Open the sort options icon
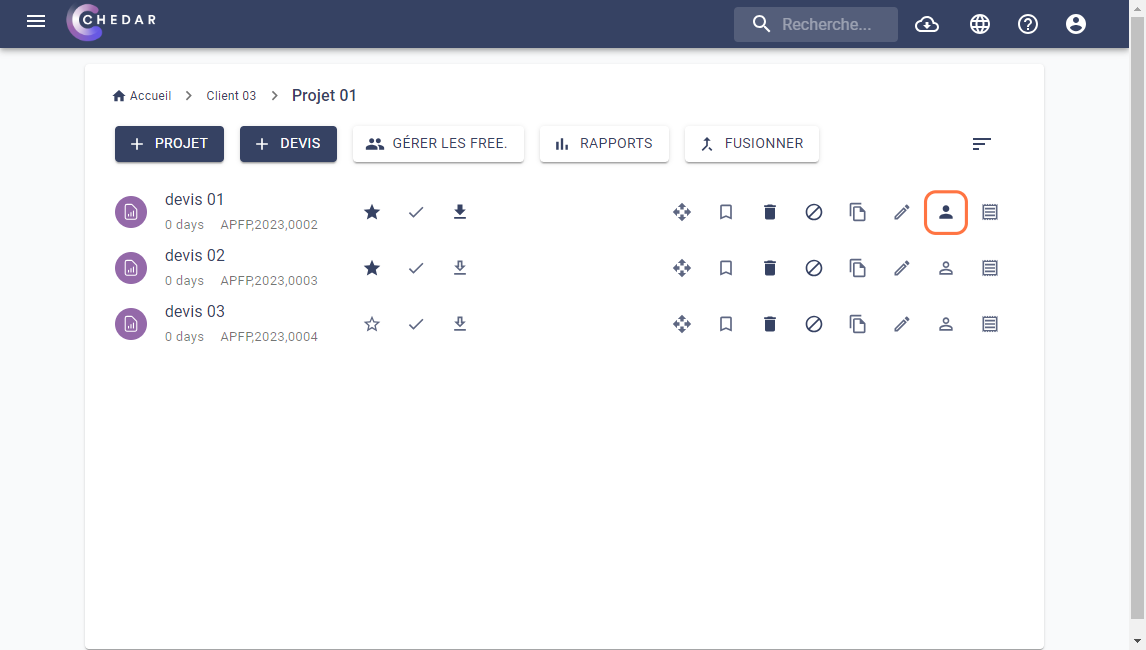 click(x=982, y=144)
